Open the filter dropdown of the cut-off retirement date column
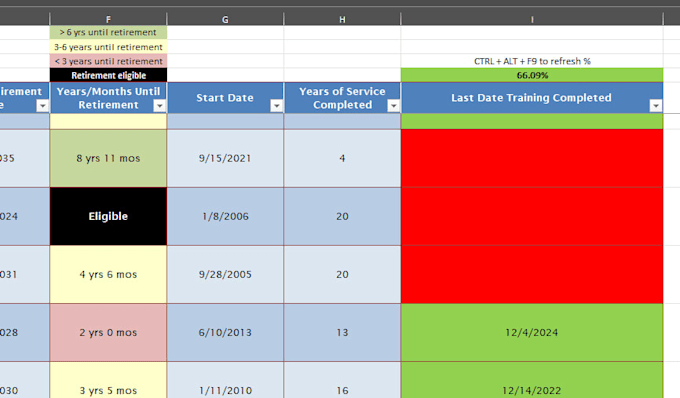 click(42, 106)
